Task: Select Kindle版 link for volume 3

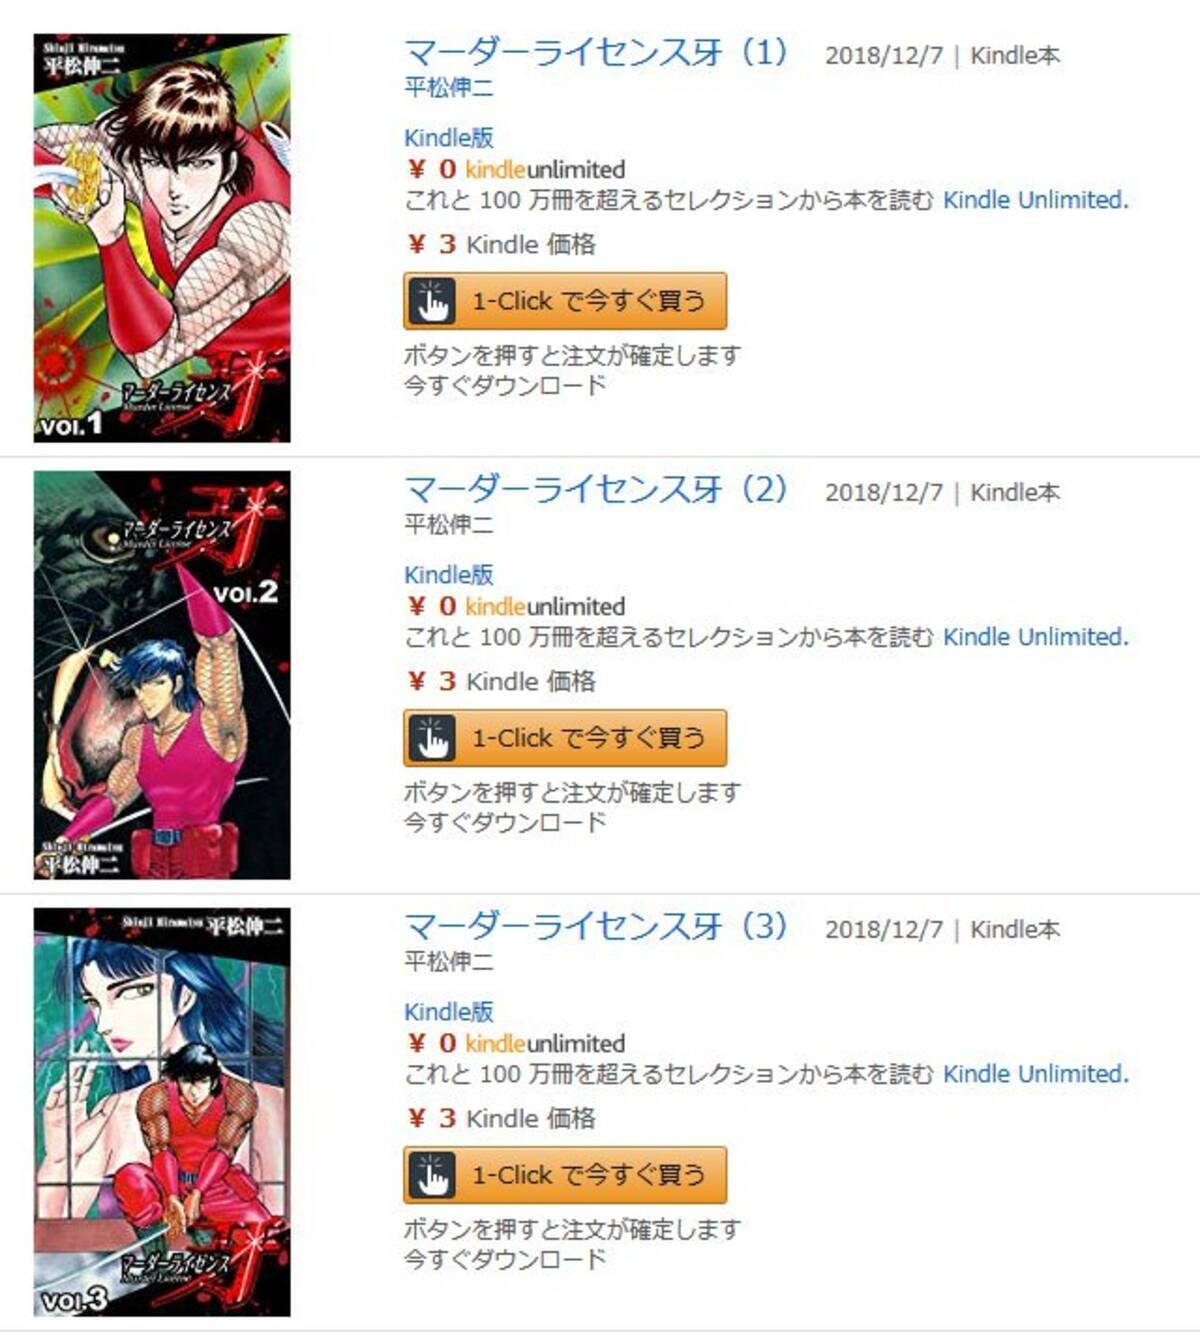Action: tap(449, 1012)
